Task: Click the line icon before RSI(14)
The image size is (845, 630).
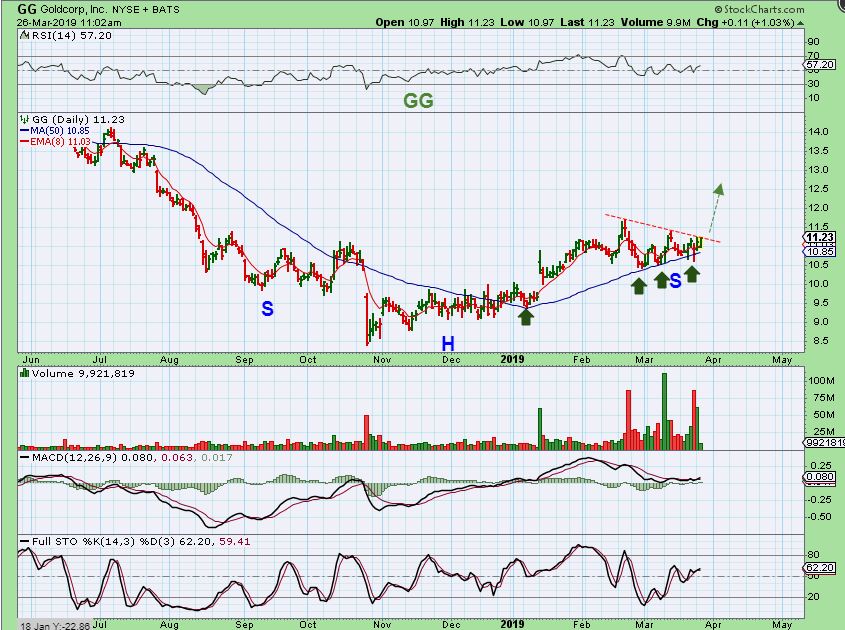Action: click(24, 36)
